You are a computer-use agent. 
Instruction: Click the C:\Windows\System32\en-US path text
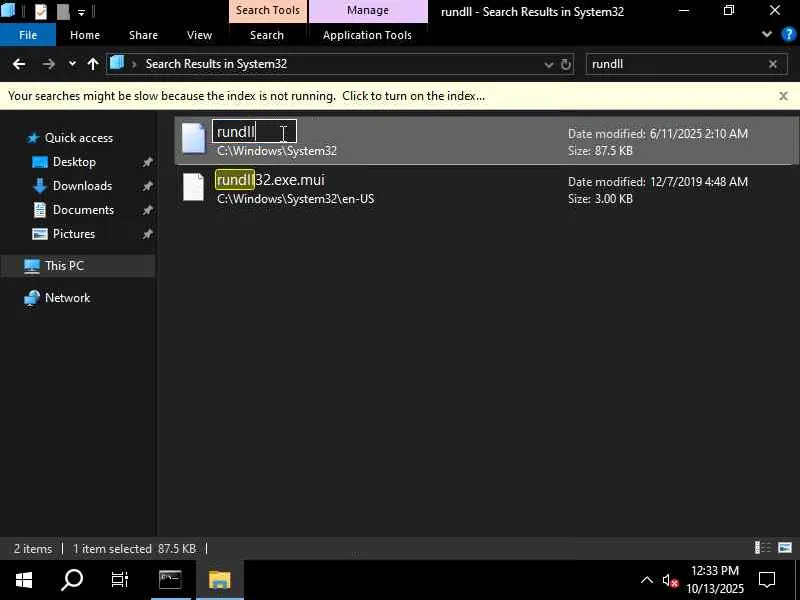[295, 199]
